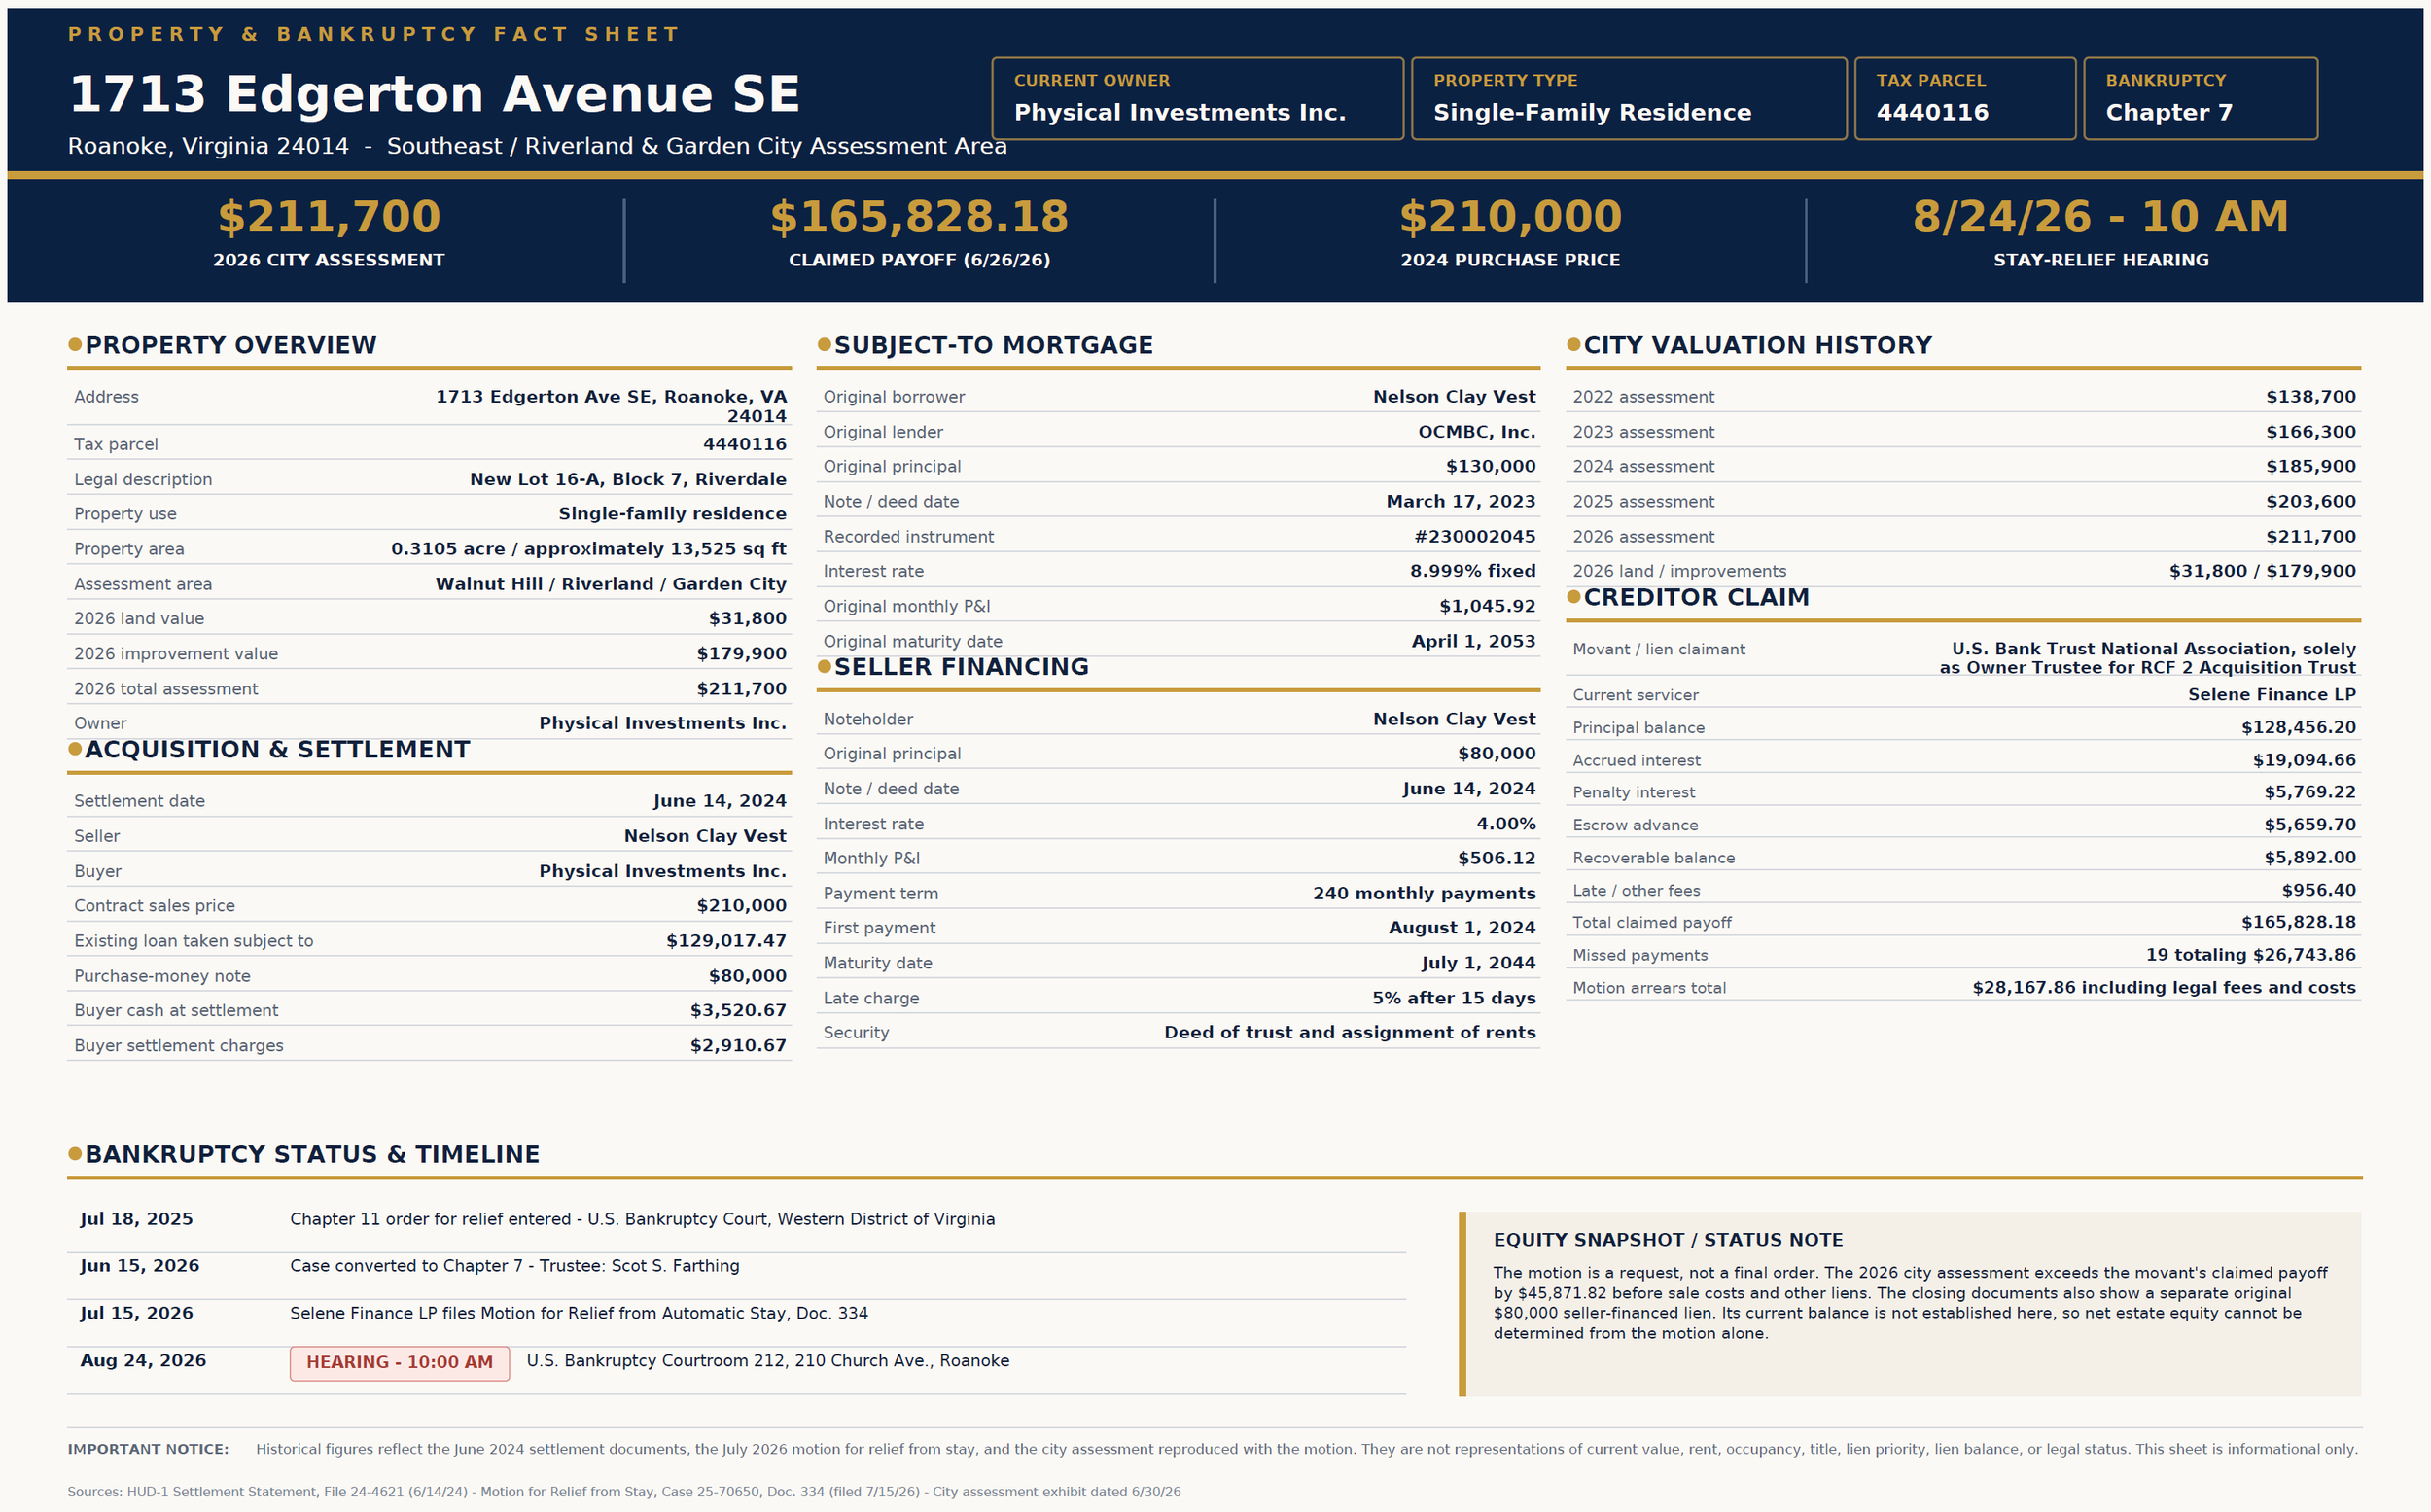Click the Jul 15, 2026 timeline date
Screen dimensions: 2431x1512
point(136,1313)
